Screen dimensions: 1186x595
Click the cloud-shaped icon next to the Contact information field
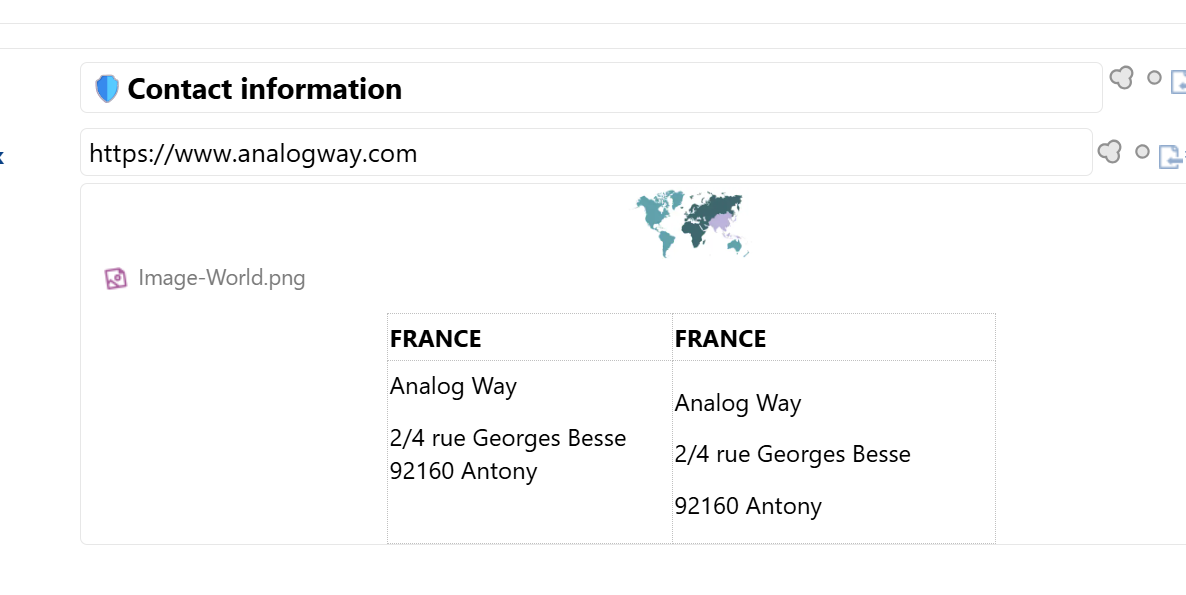1122,78
